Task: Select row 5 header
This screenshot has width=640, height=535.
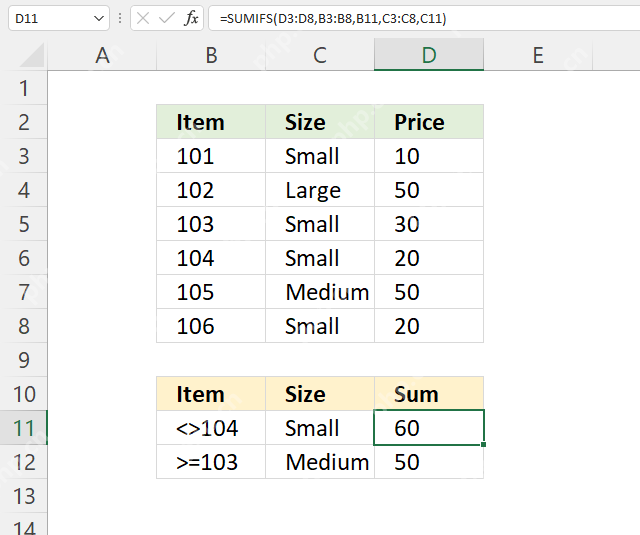Action: [x=24, y=224]
